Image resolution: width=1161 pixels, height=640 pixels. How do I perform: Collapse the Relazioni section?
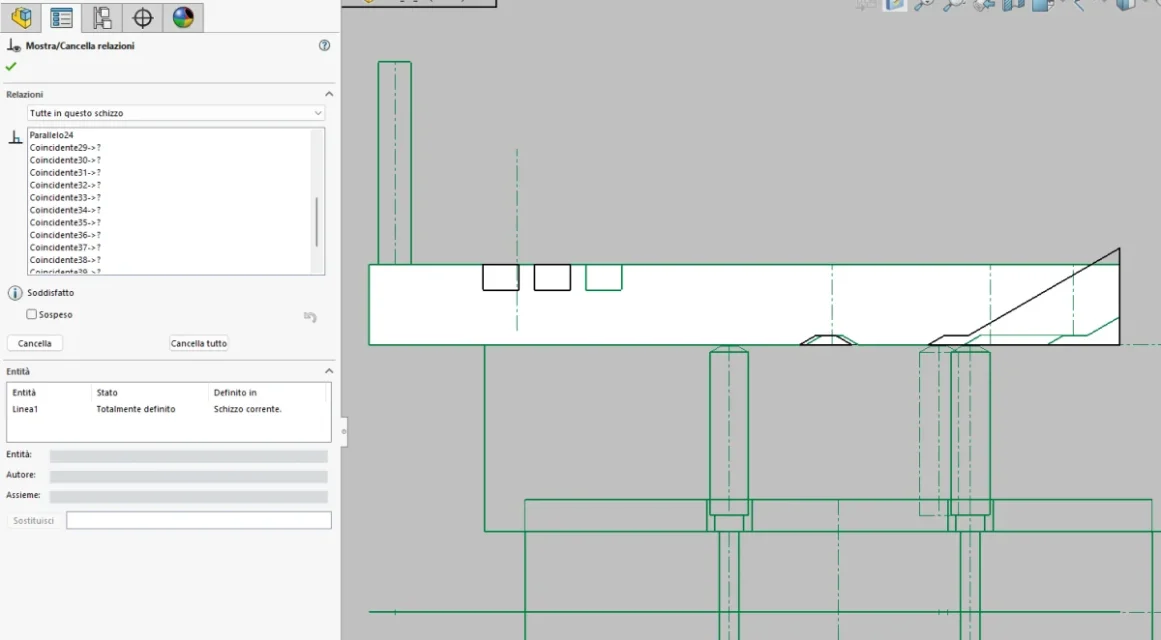(329, 94)
